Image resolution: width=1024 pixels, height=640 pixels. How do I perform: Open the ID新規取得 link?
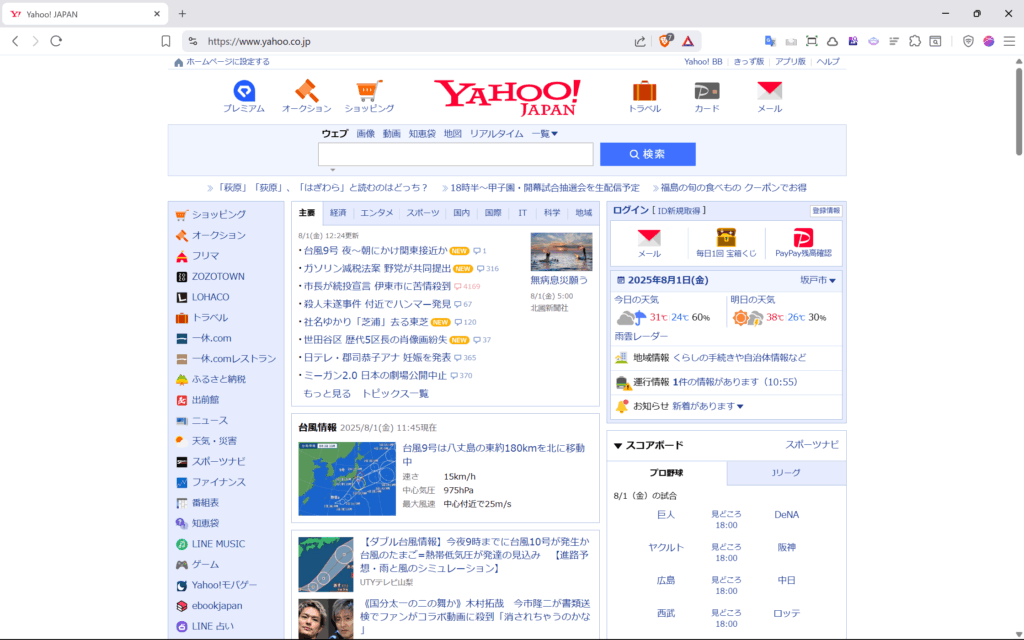point(679,211)
